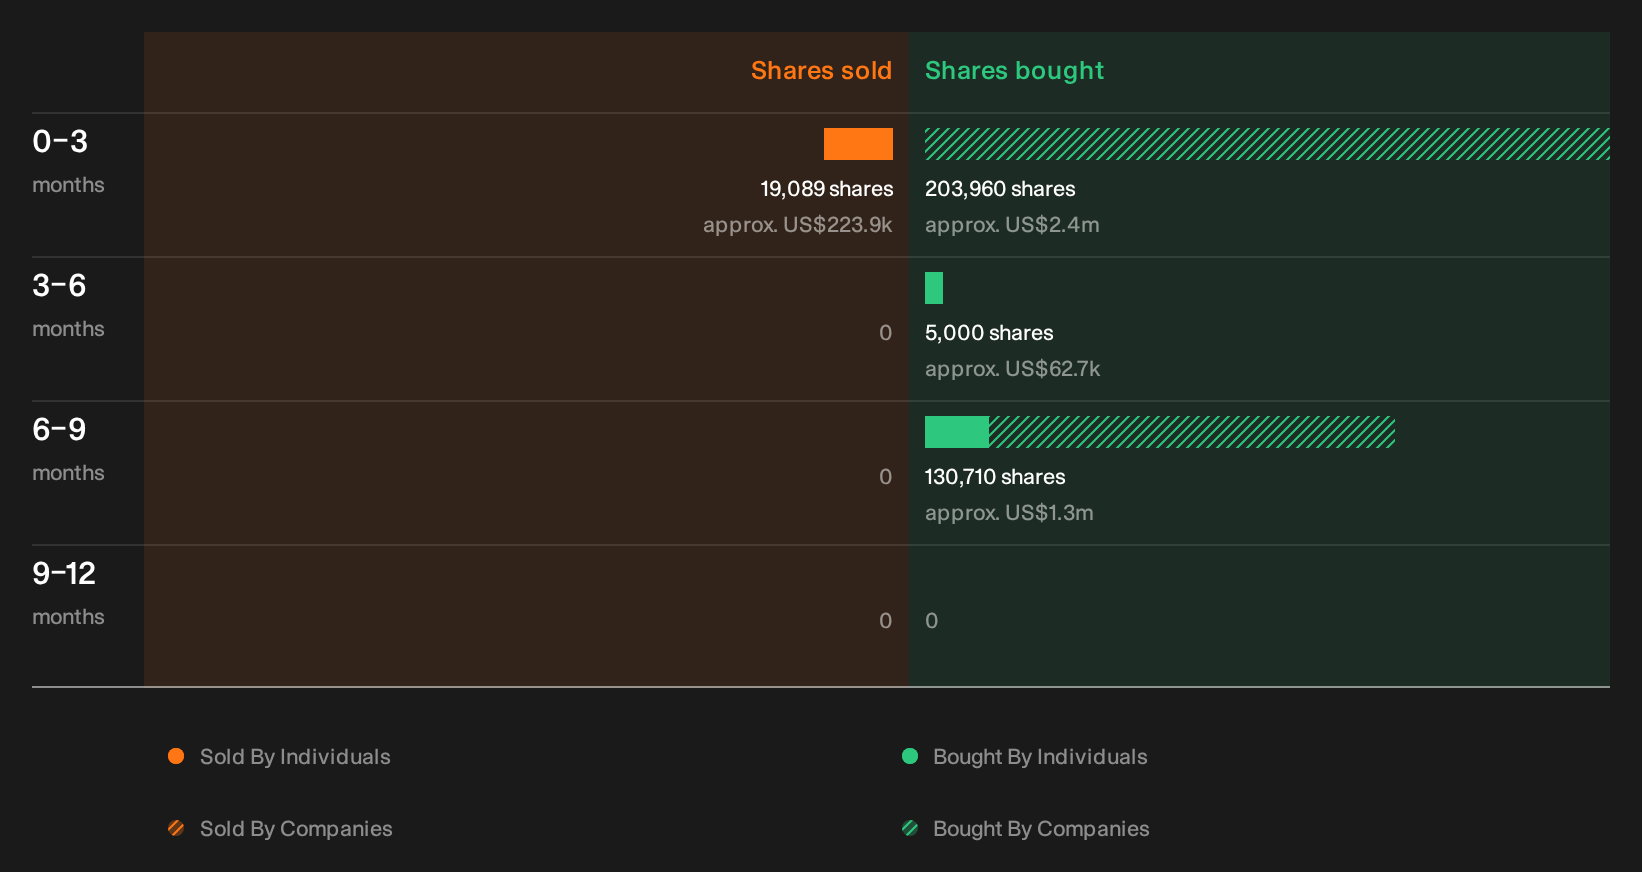Click the striped bought bar for 0-3 months
The height and width of the screenshot is (872, 1642).
[1267, 144]
